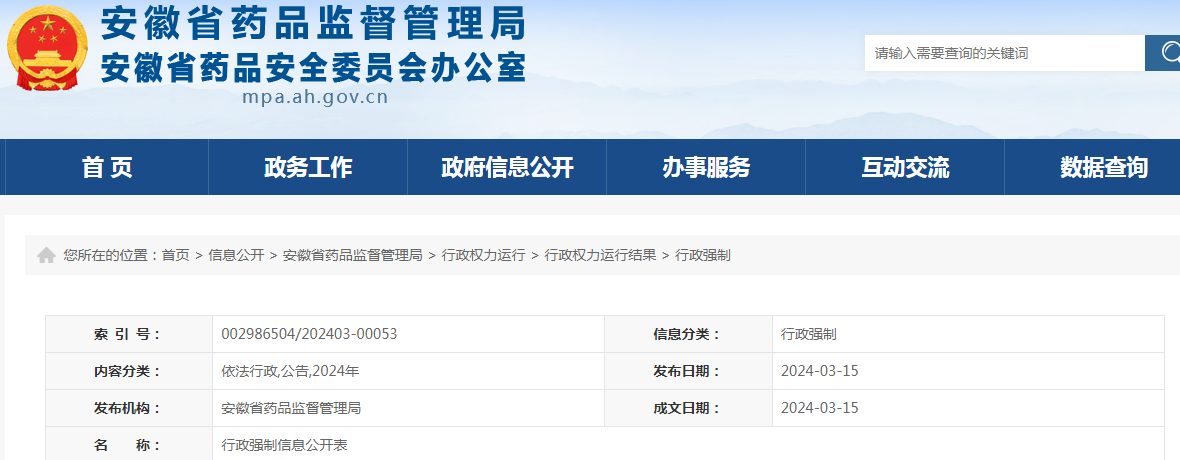This screenshot has height=460, width=1180.
Task: Click the 成文日期 label cell
Action: click(x=688, y=408)
